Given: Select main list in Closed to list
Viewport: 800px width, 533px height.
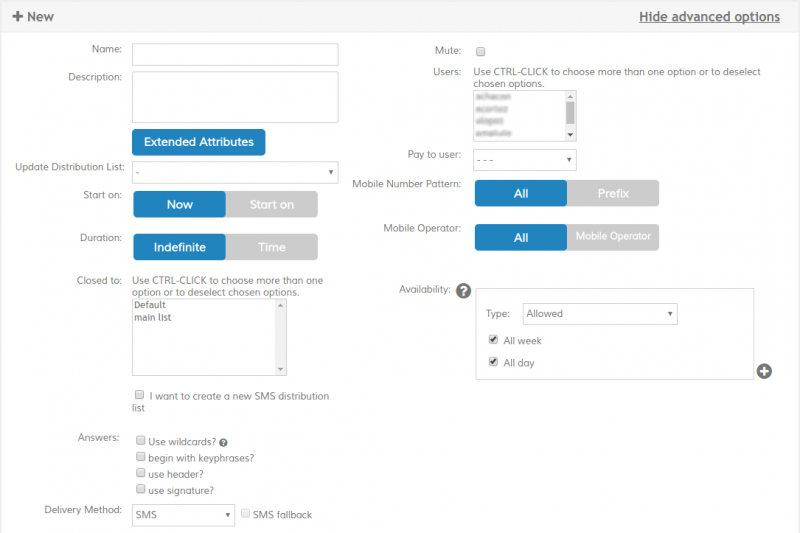Looking at the screenshot, I should [155, 317].
